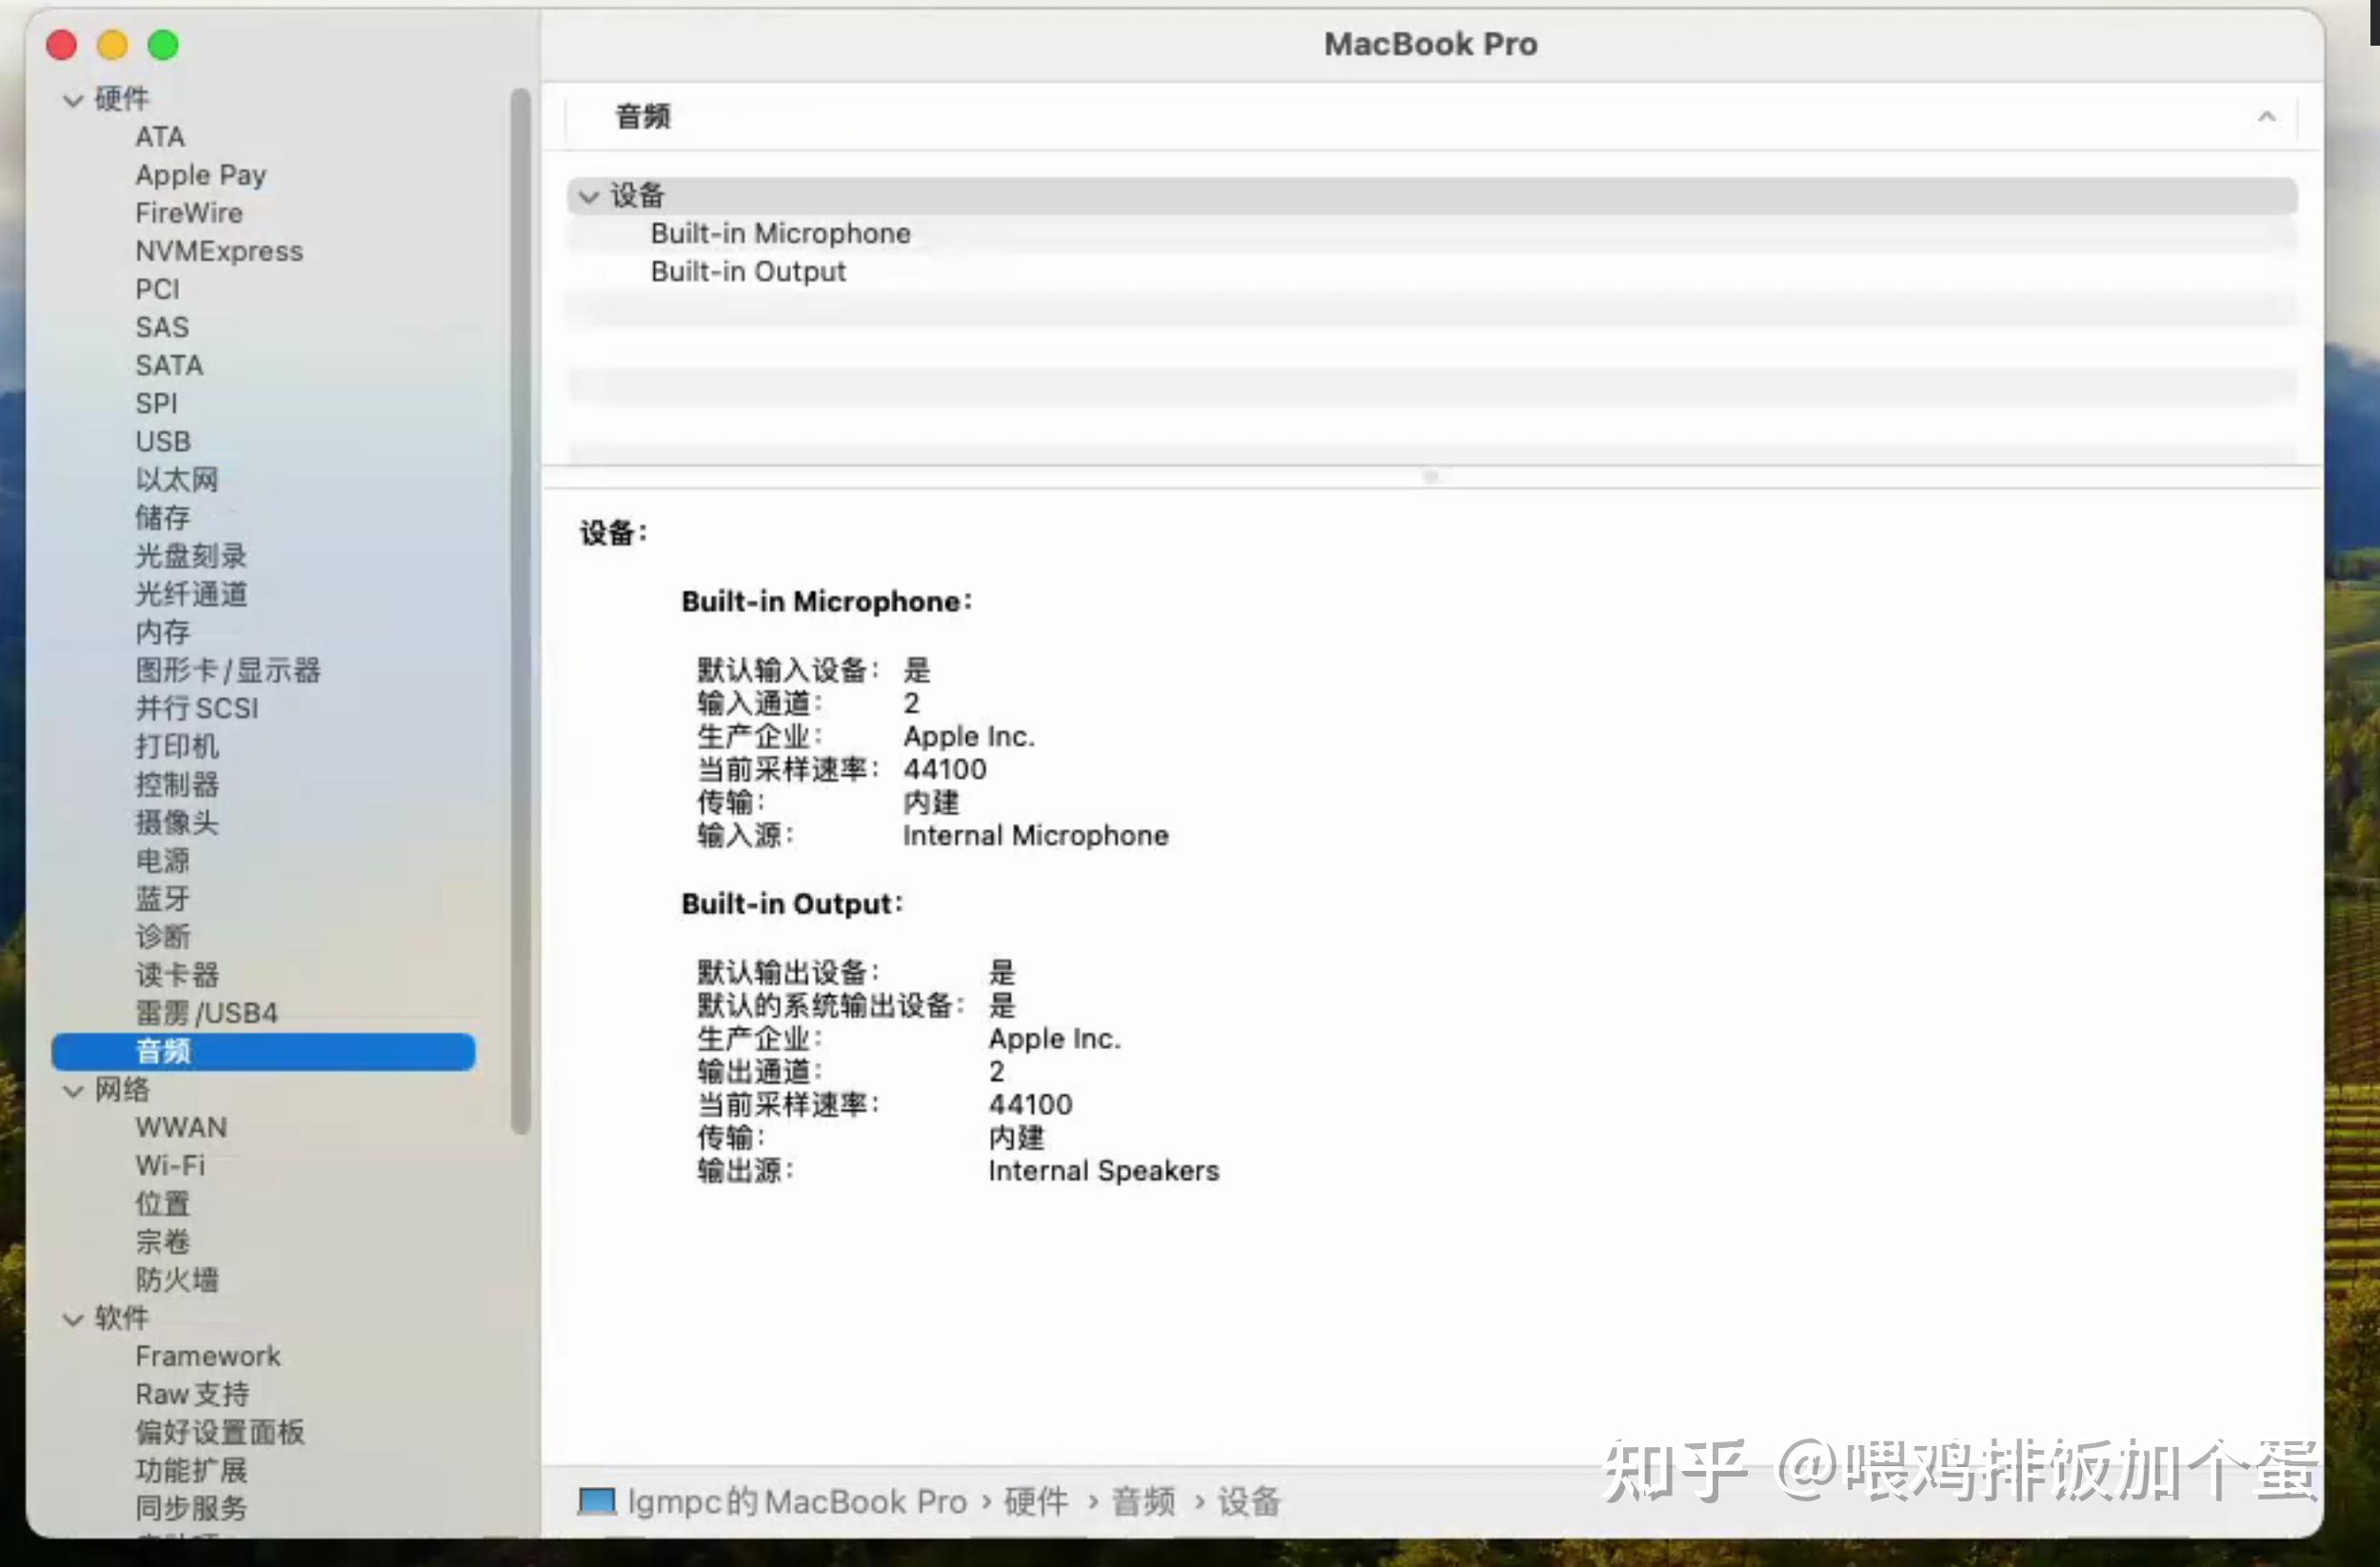2380x1567 pixels.
Task: Select 宗卷 in sidebar
Action: click(163, 1242)
